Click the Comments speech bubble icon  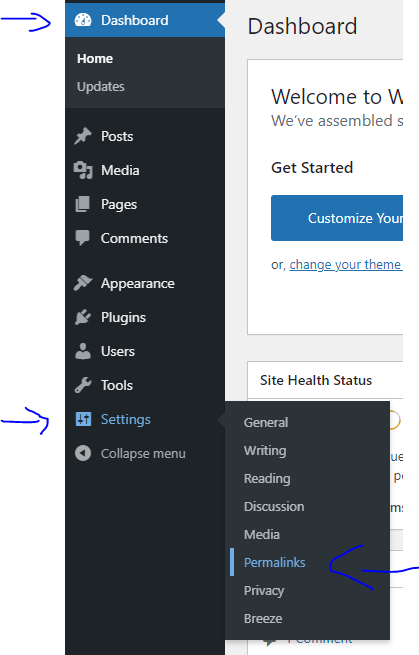point(83,238)
